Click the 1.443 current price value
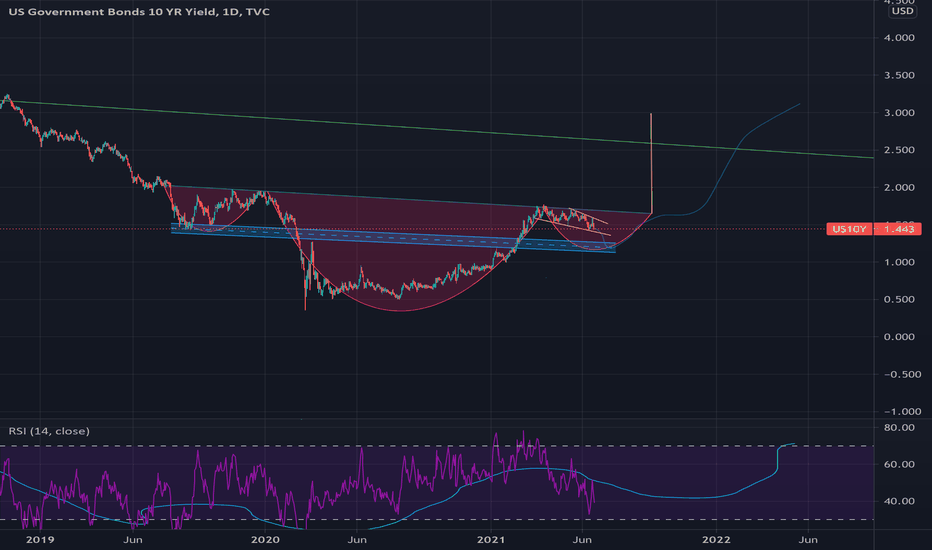Viewport: 932px width, 550px height. [x=898, y=229]
